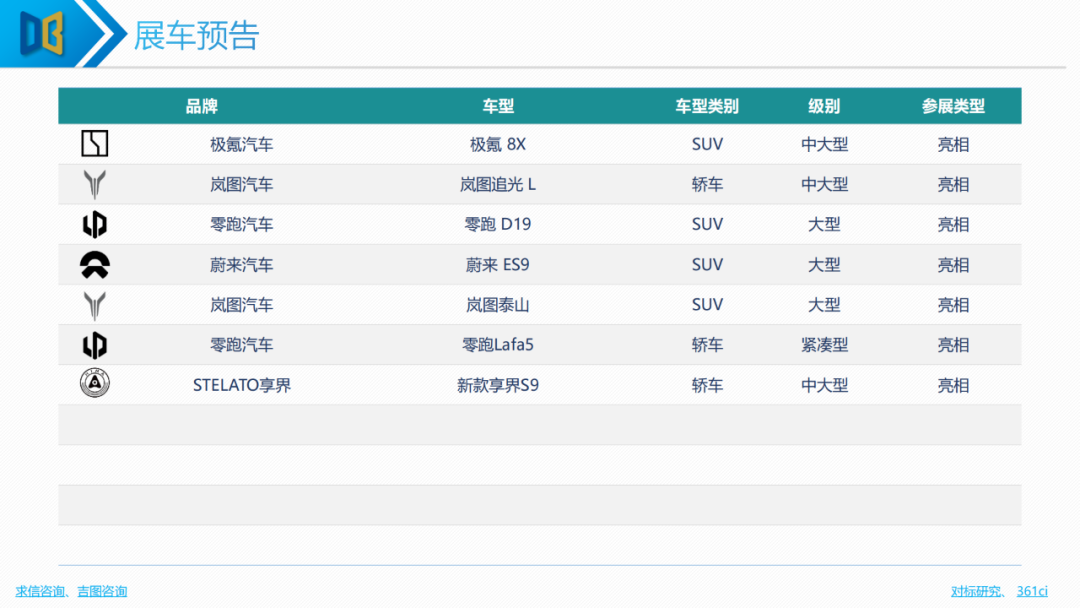The height and width of the screenshot is (608, 1080).
Task: Select 零跑汽车 in the 零跑Lafa5 row
Action: coord(242,345)
